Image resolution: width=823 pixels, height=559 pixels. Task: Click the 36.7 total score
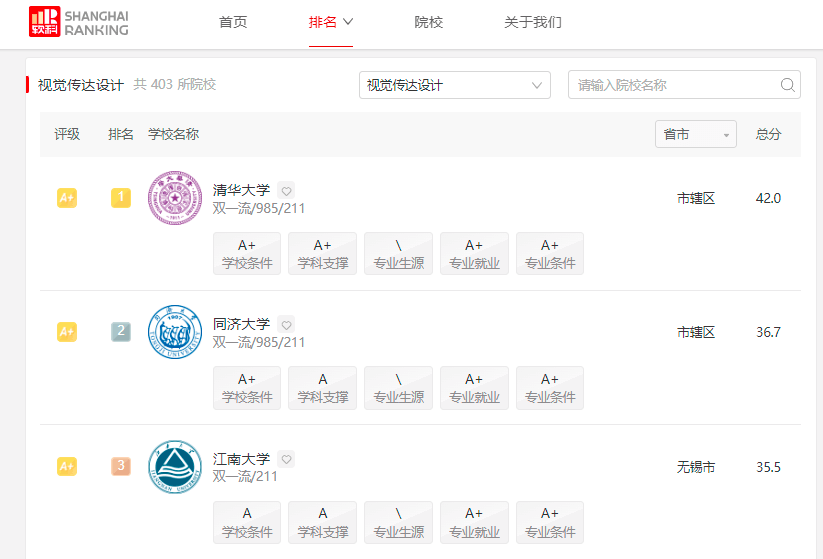pos(768,332)
